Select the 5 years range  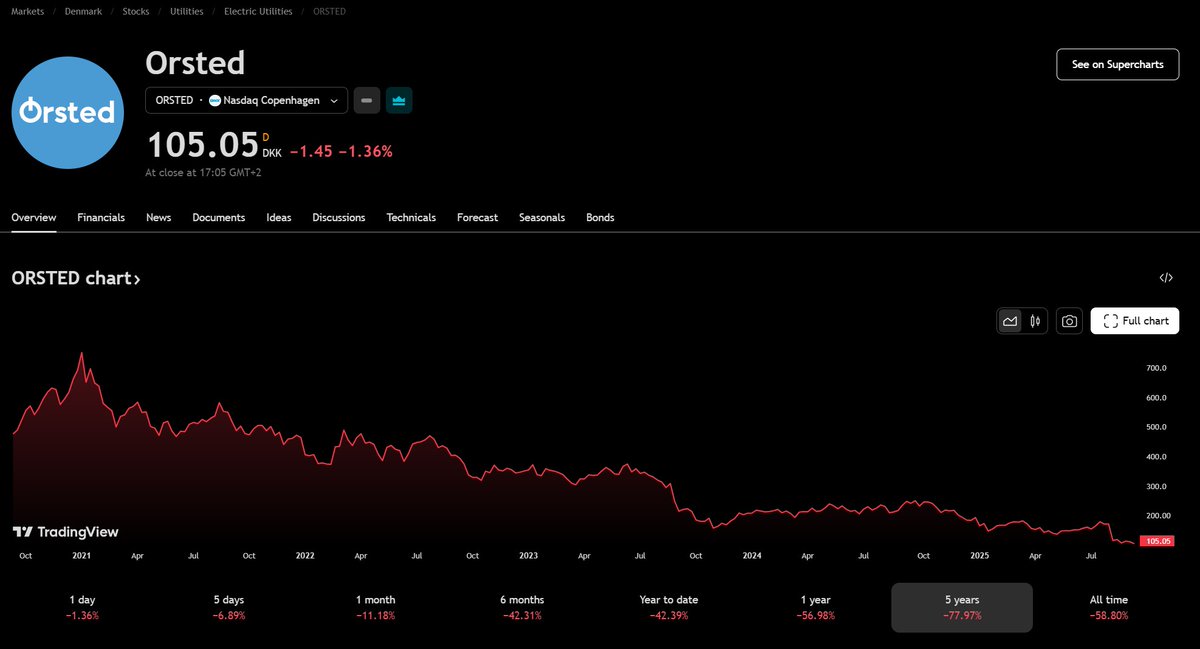962,607
